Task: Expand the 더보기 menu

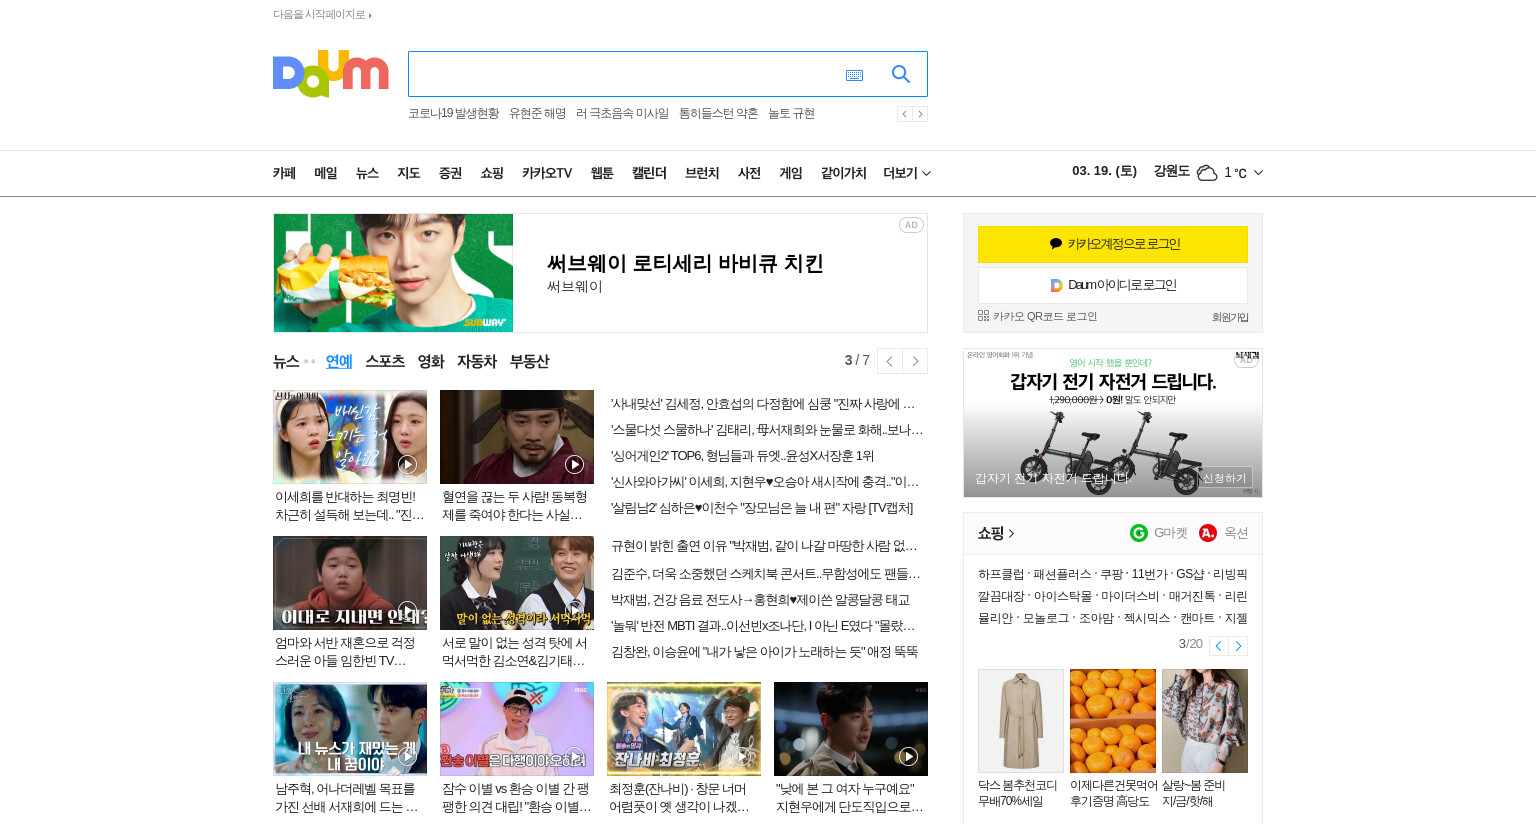Action: [907, 173]
